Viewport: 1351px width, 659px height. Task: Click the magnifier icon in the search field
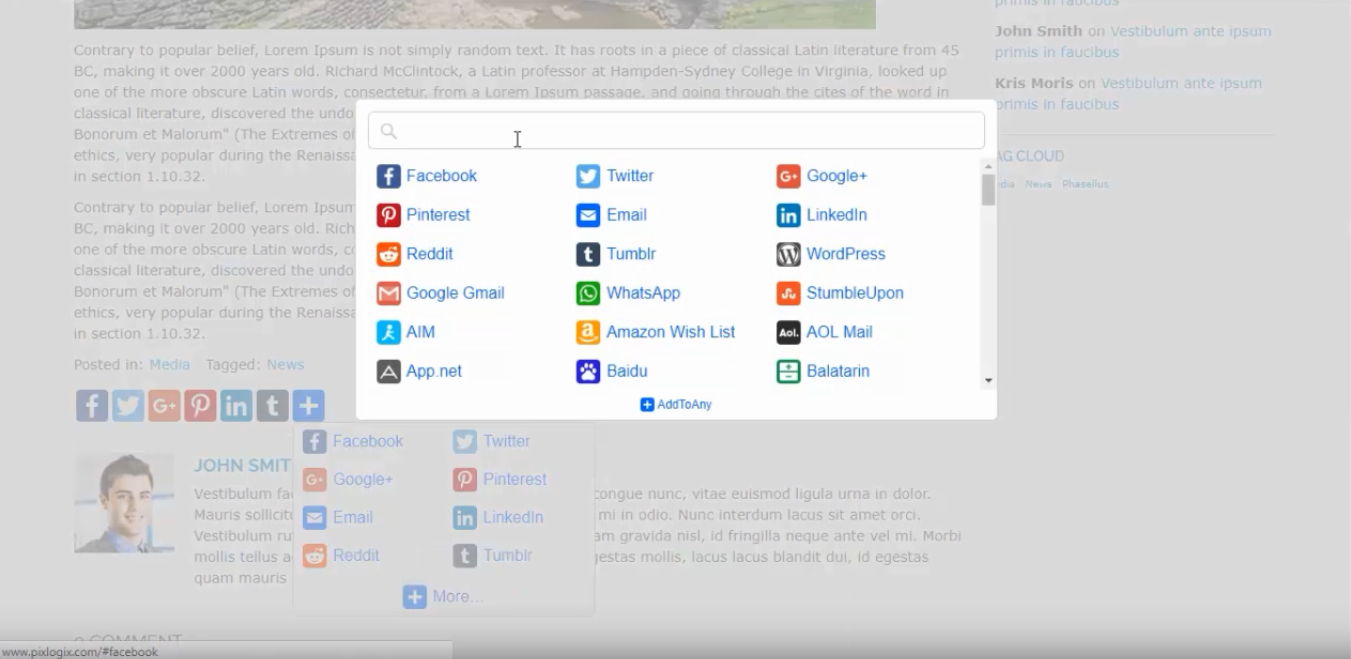click(x=389, y=131)
